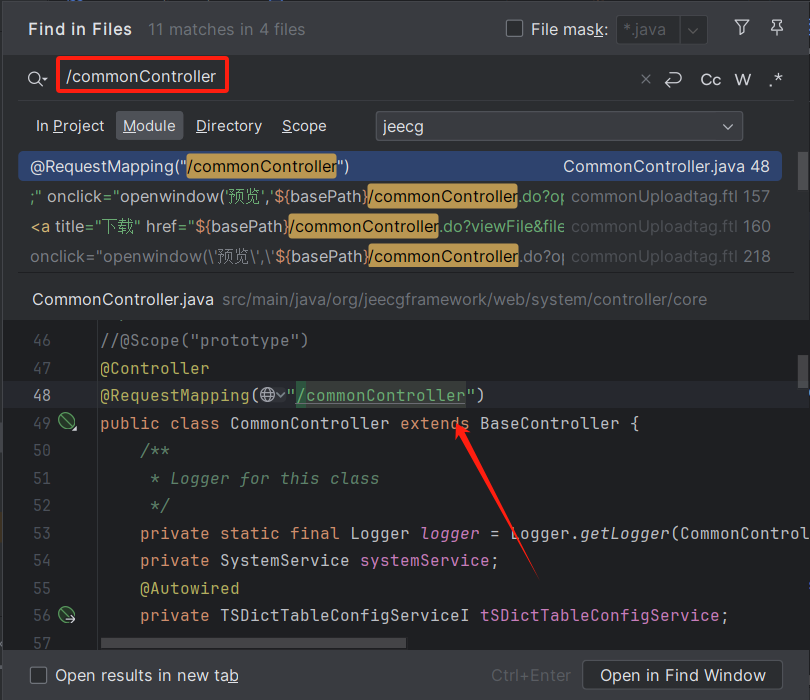810x700 pixels.
Task: Click the globe URL icon on line 48
Action: tap(268, 395)
